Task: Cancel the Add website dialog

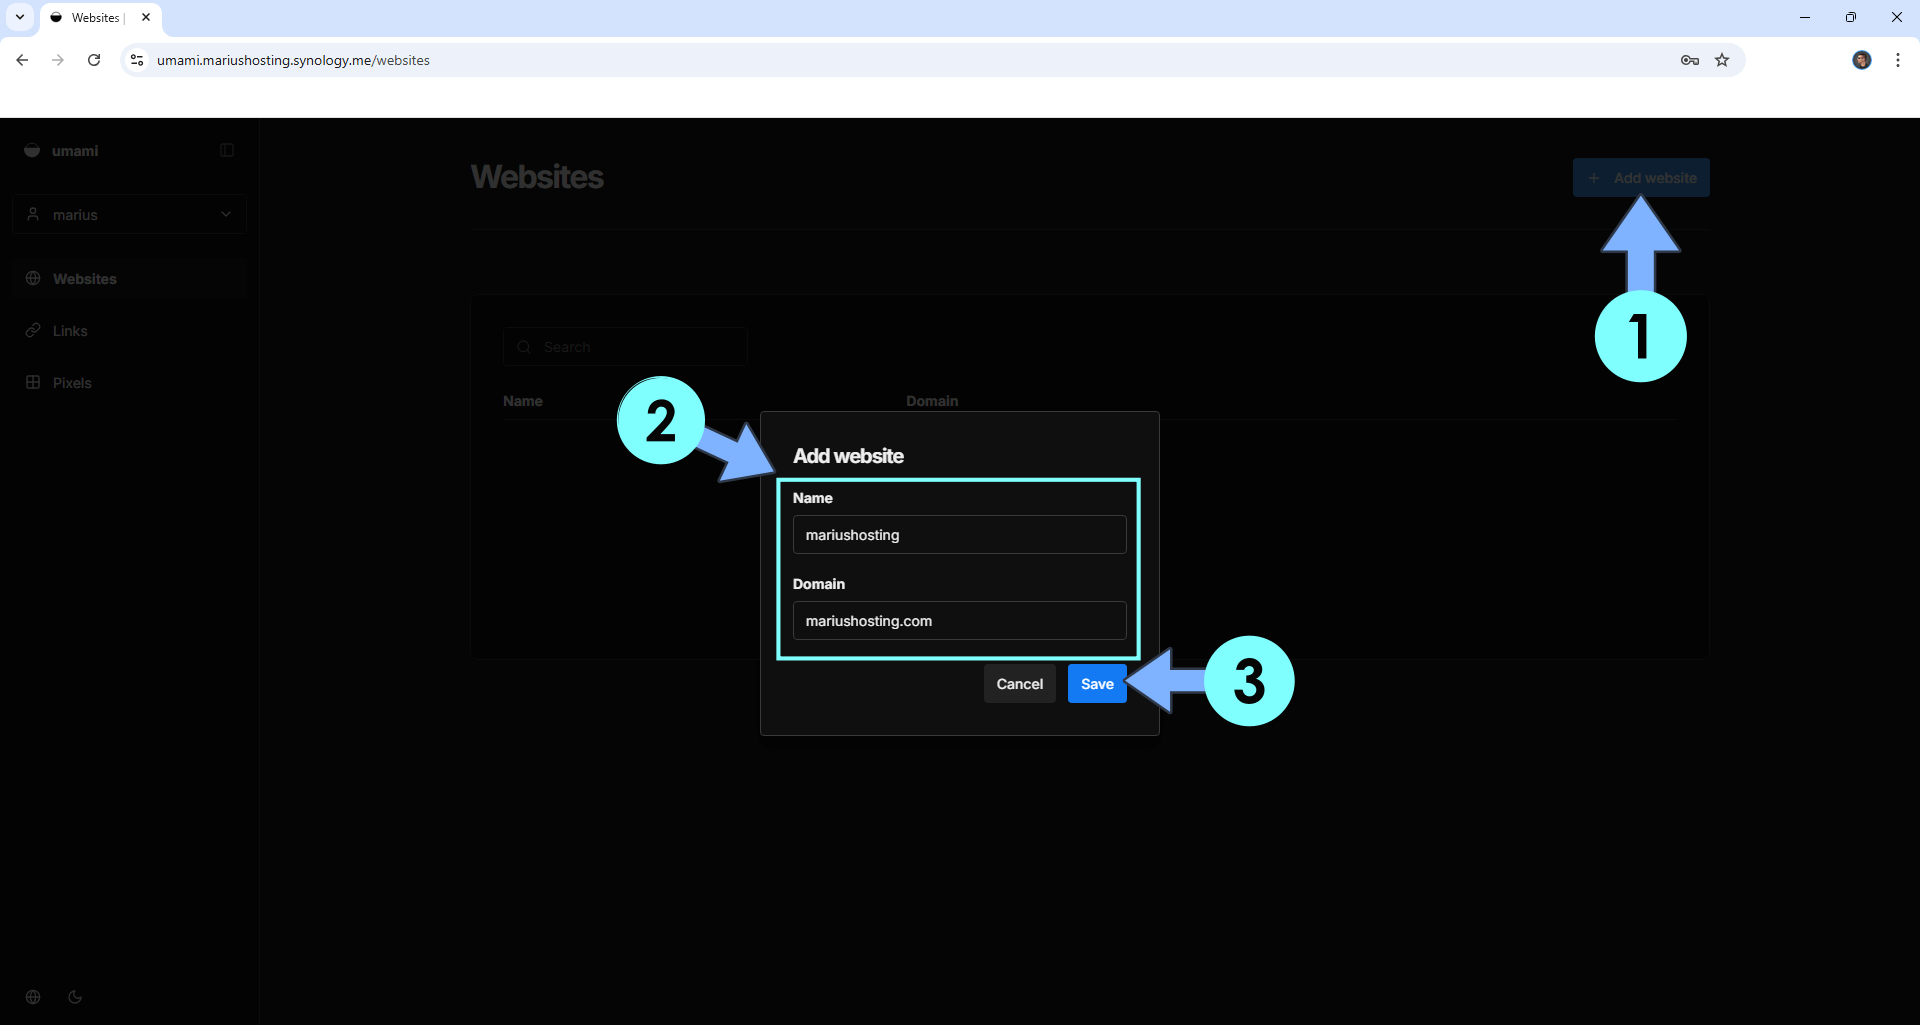Action: tap(1019, 684)
